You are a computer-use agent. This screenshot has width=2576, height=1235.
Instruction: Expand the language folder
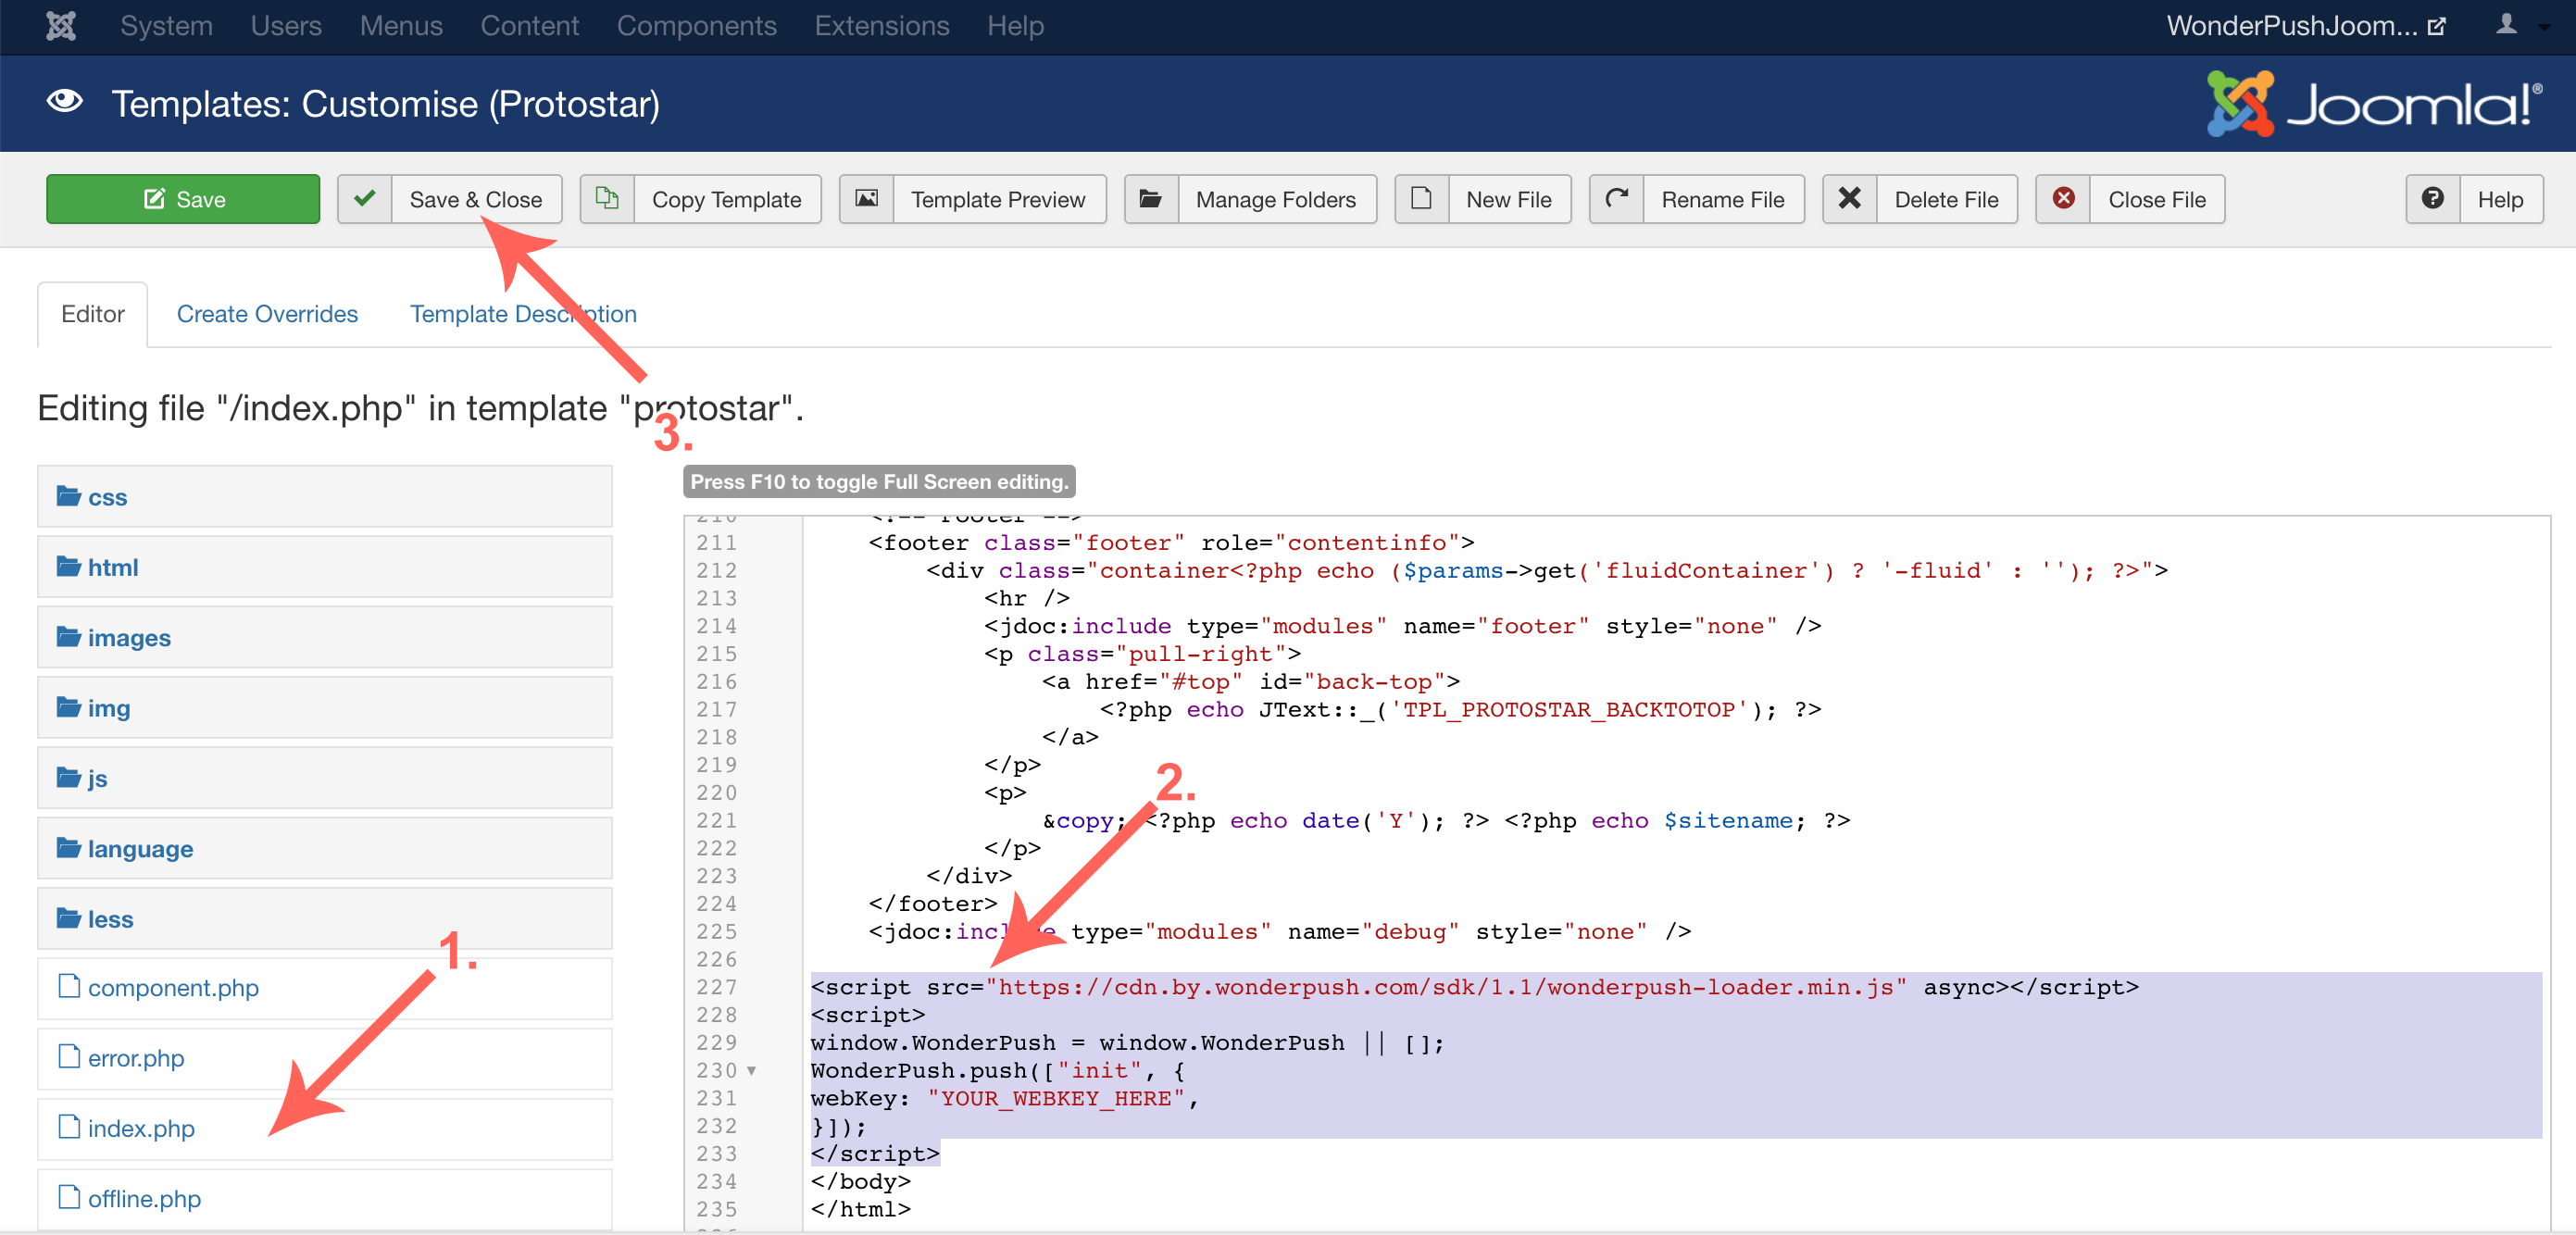[x=140, y=848]
